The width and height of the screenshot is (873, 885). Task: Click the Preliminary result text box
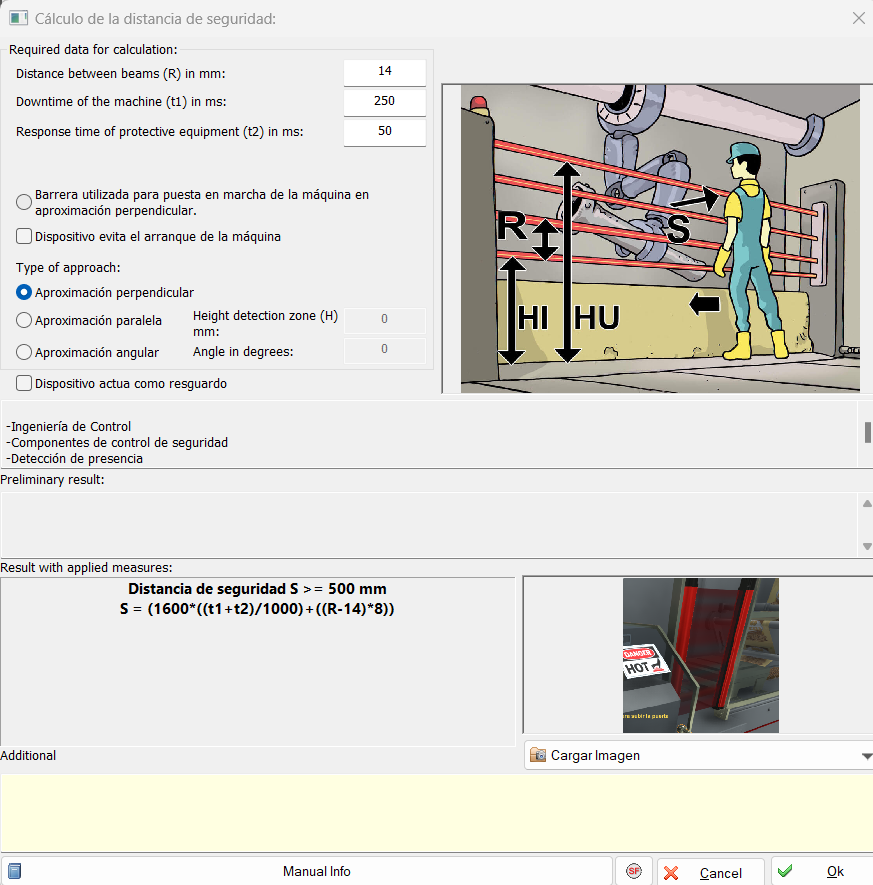click(x=429, y=525)
